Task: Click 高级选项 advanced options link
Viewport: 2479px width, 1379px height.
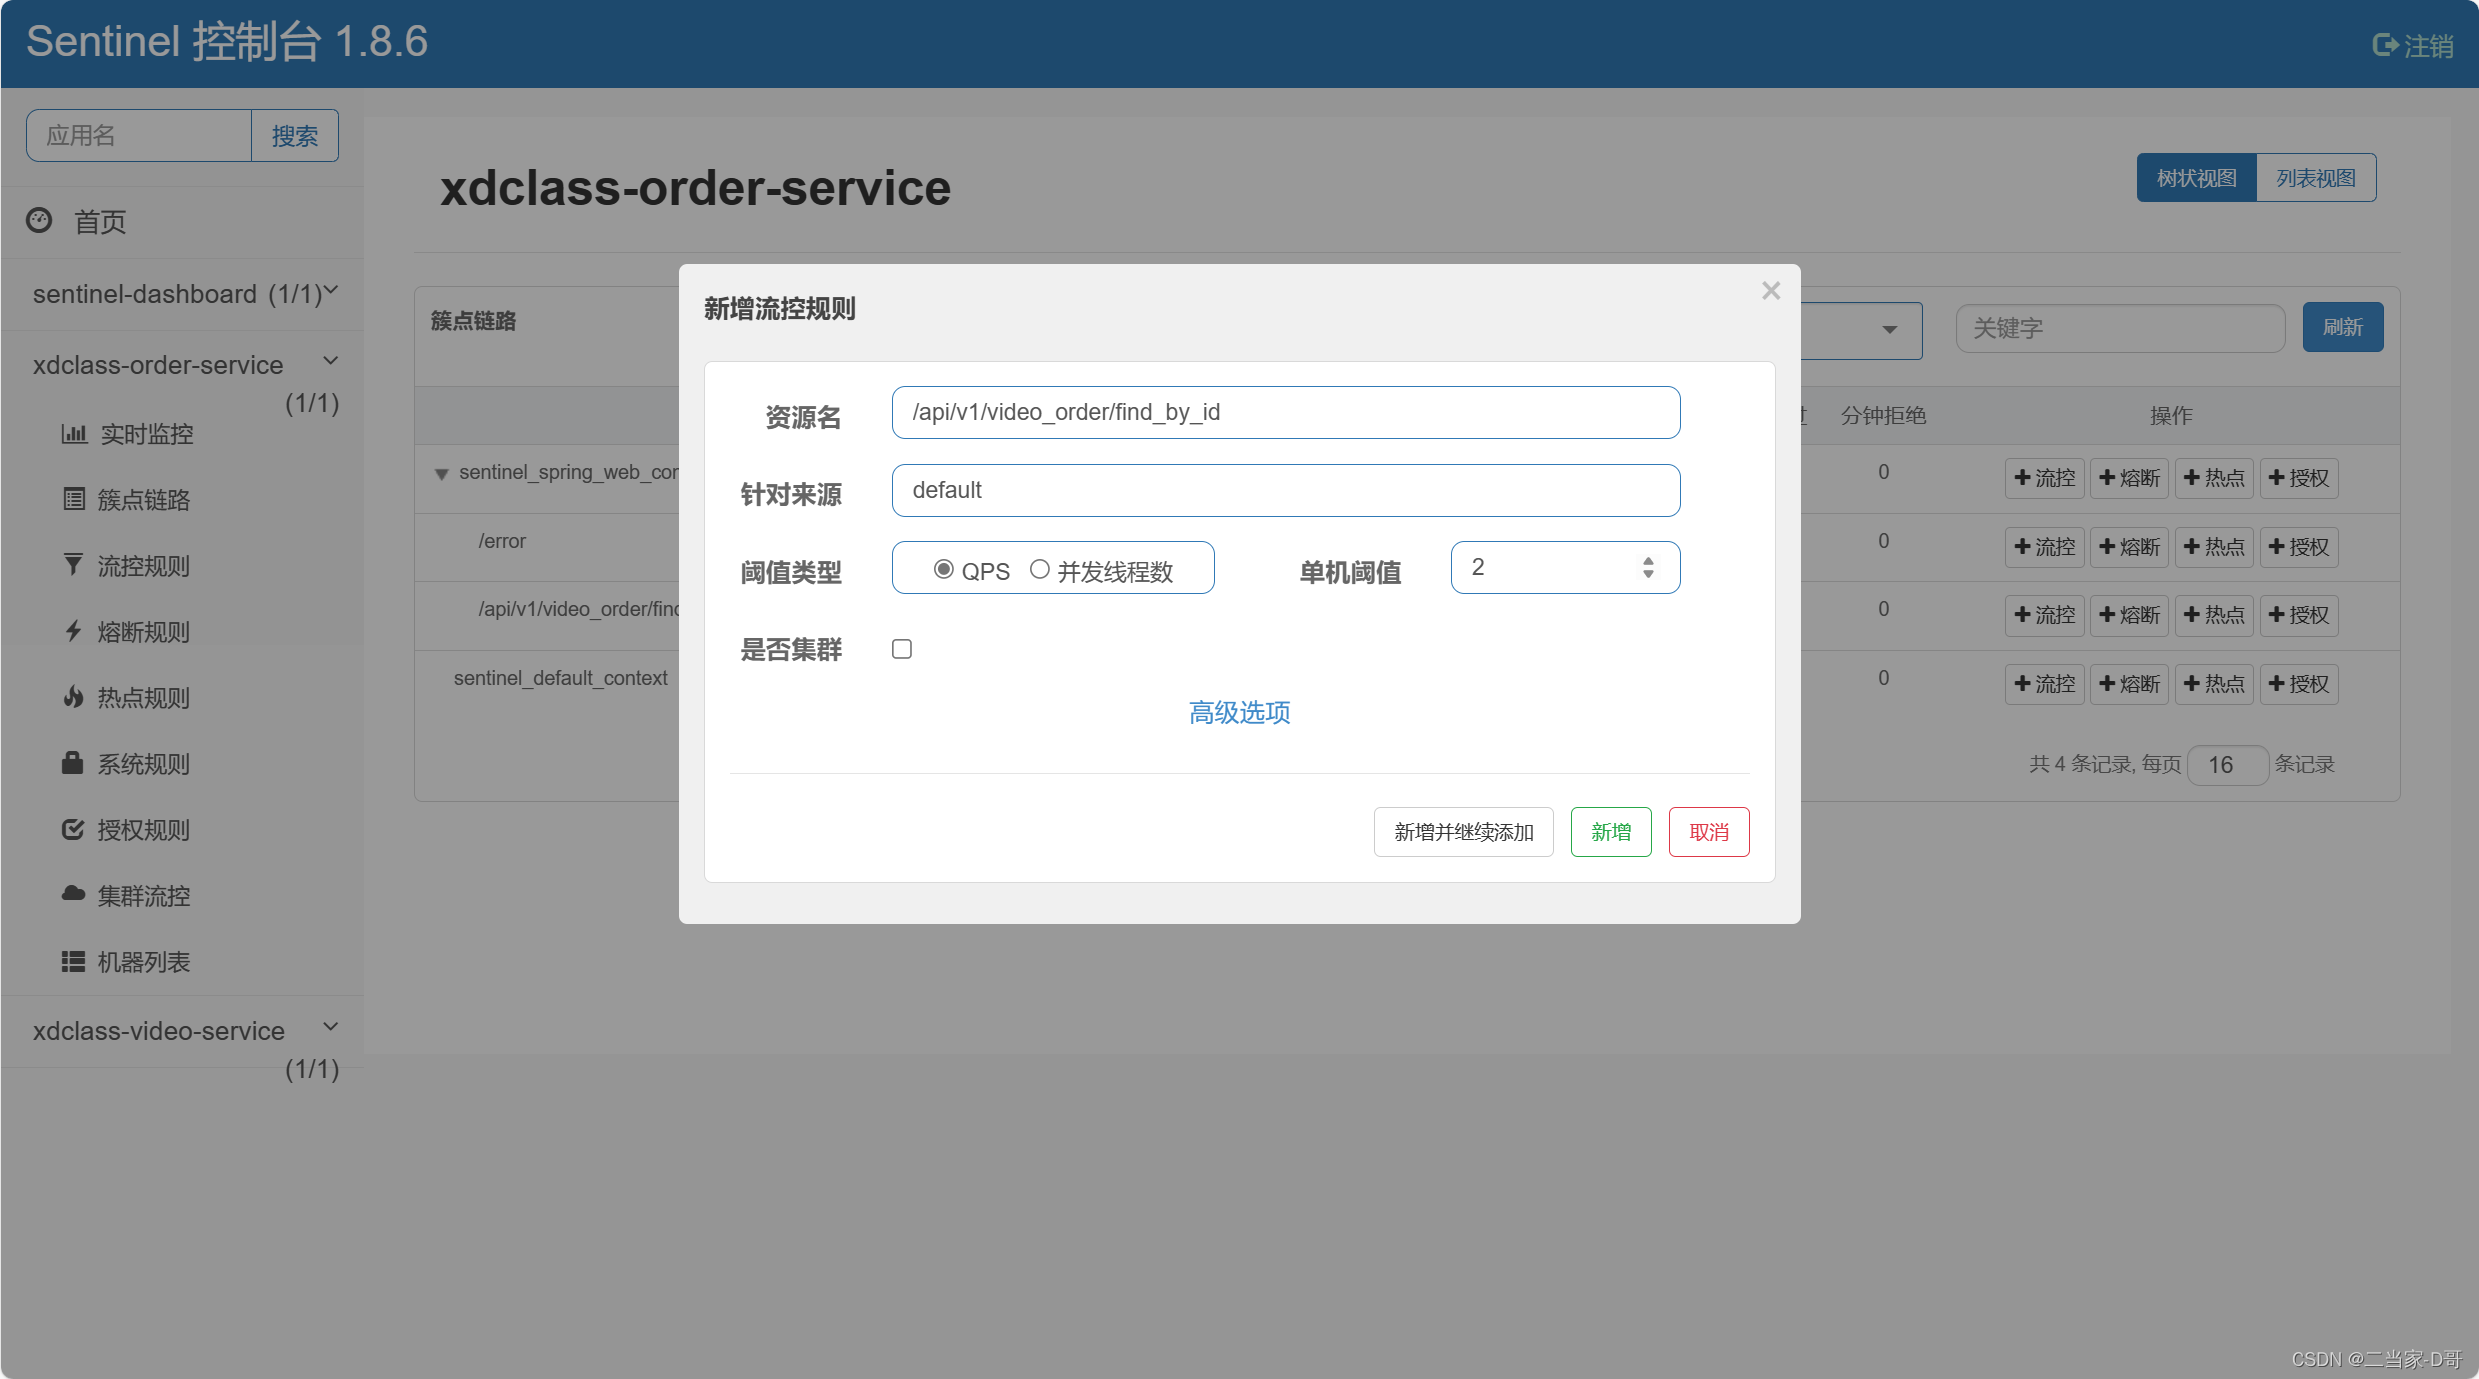Action: pyautogui.click(x=1239, y=712)
